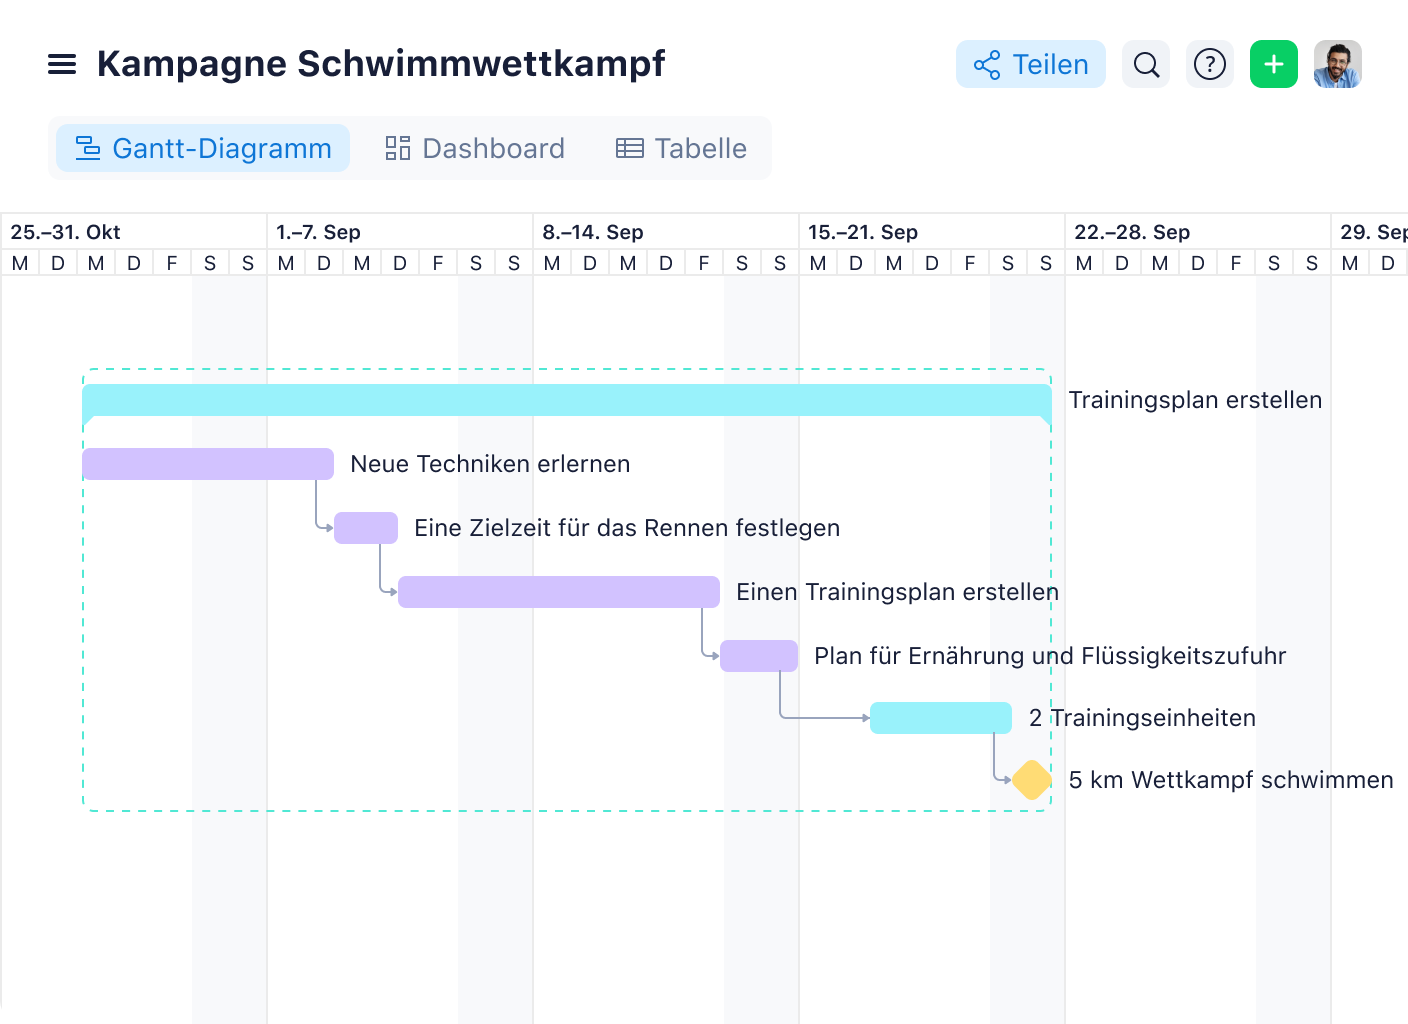The image size is (1408, 1024).
Task: Select the Trainingsplan erstellen summary bar
Action: 566,398
